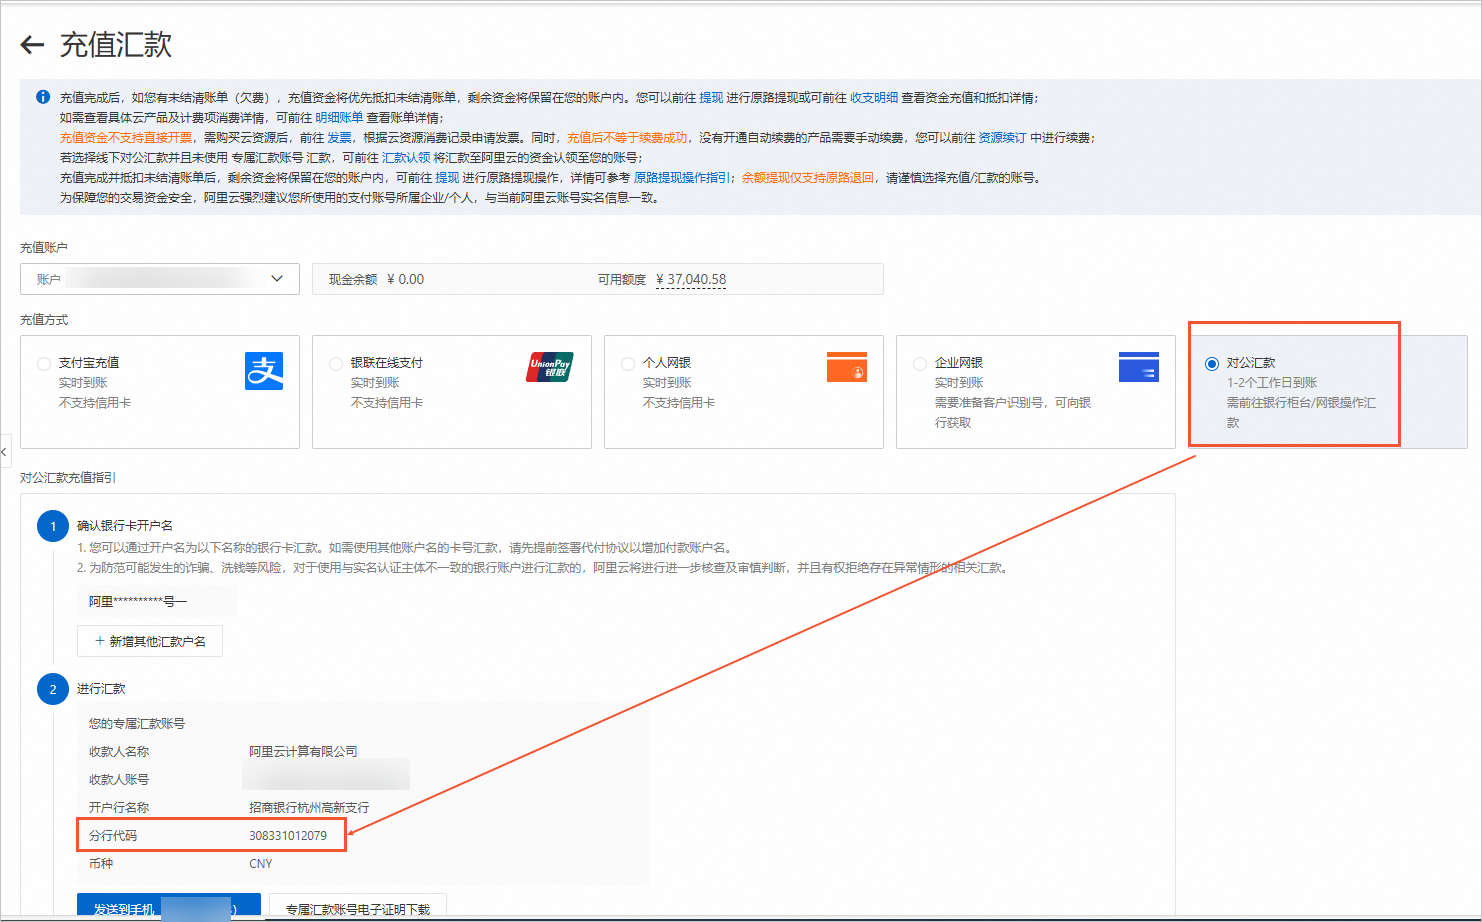Click the payee name 阿里云计算有限公司

[303, 751]
